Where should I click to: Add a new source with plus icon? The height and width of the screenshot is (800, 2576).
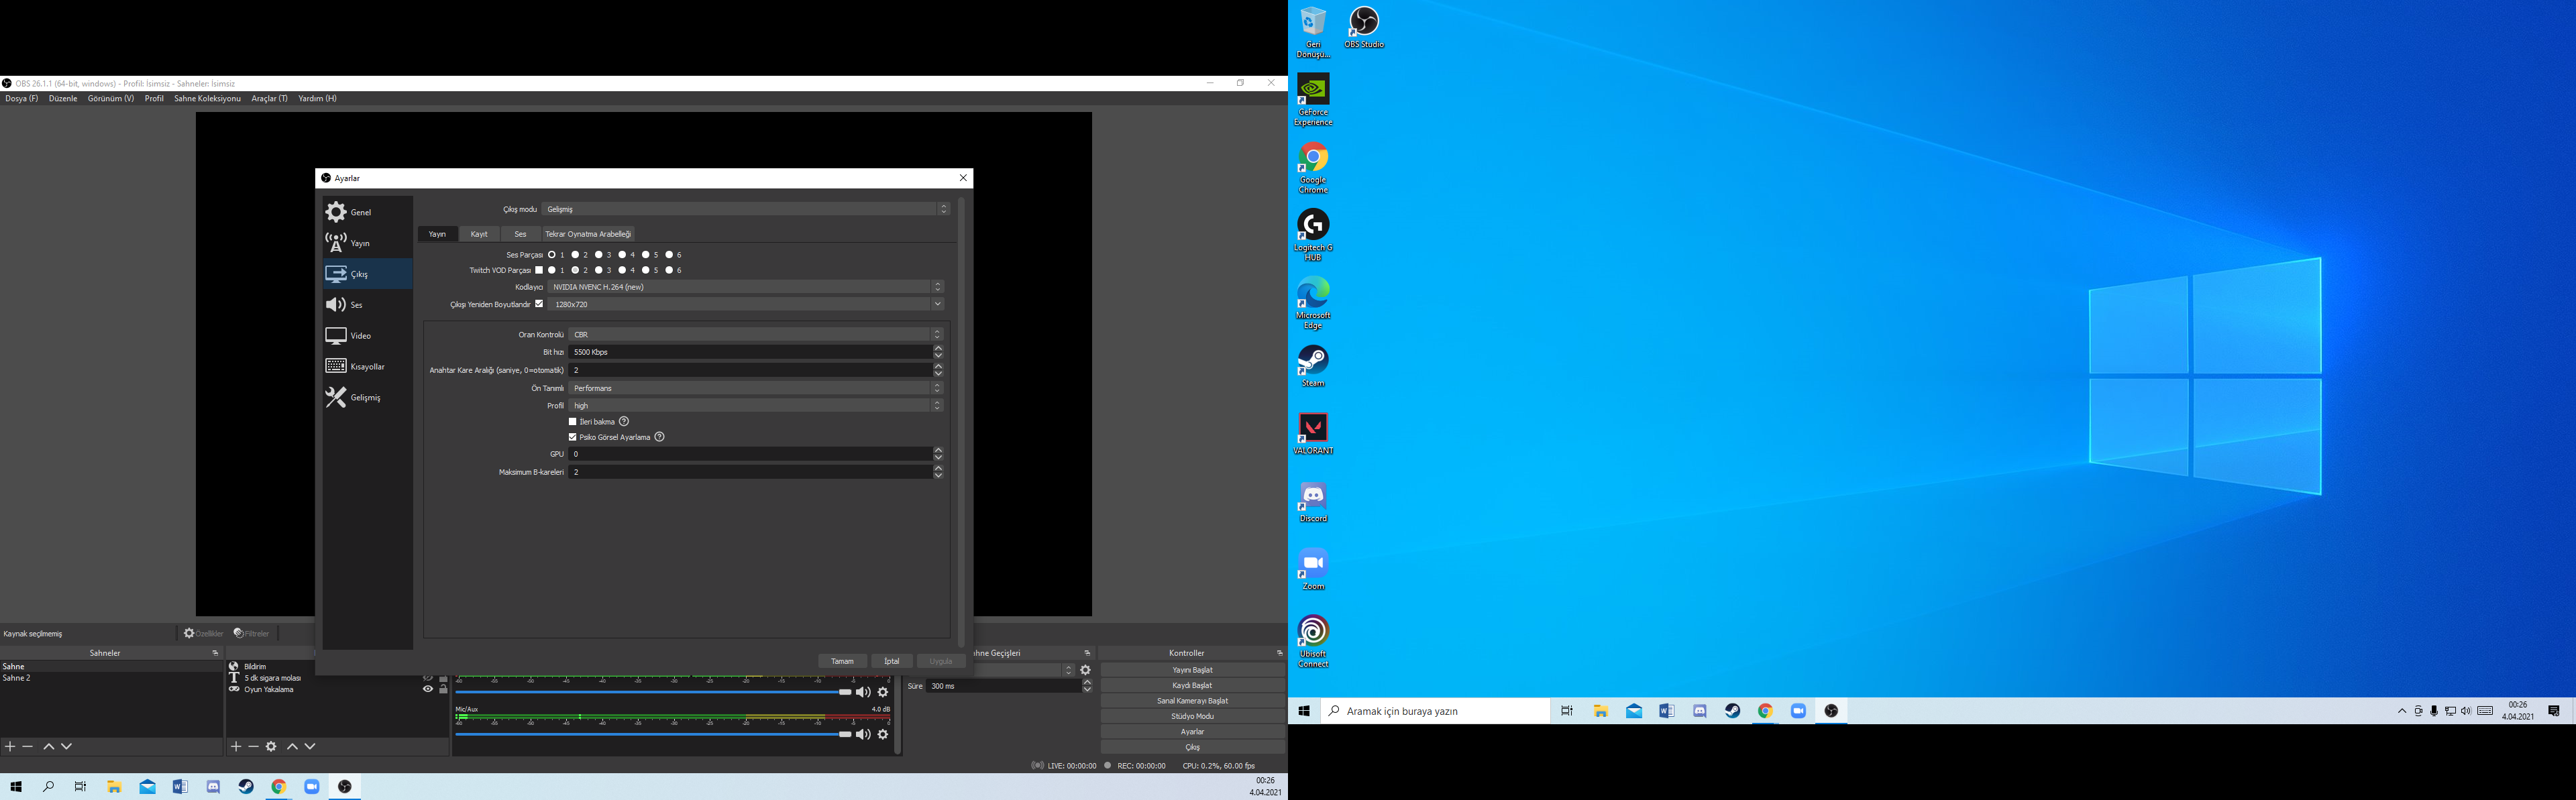coord(236,747)
